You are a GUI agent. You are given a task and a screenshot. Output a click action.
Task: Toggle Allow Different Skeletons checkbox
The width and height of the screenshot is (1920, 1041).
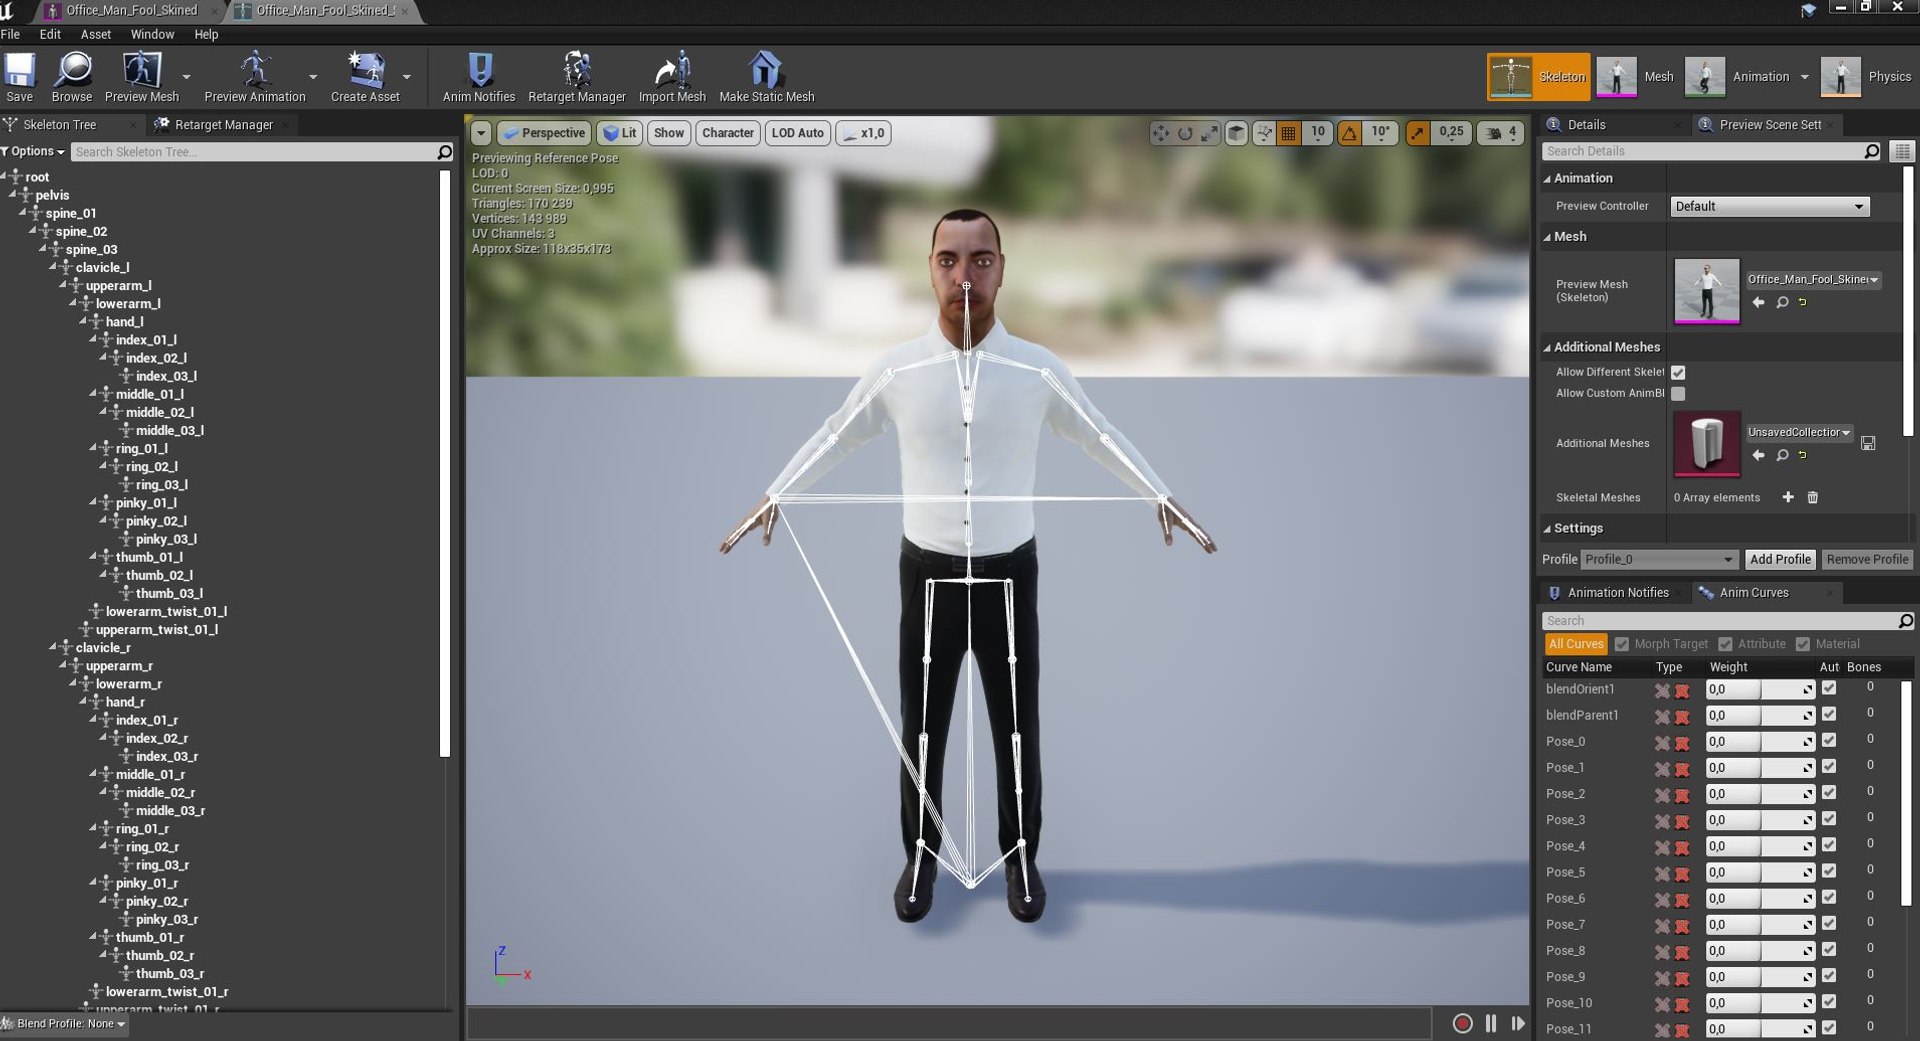(1678, 372)
